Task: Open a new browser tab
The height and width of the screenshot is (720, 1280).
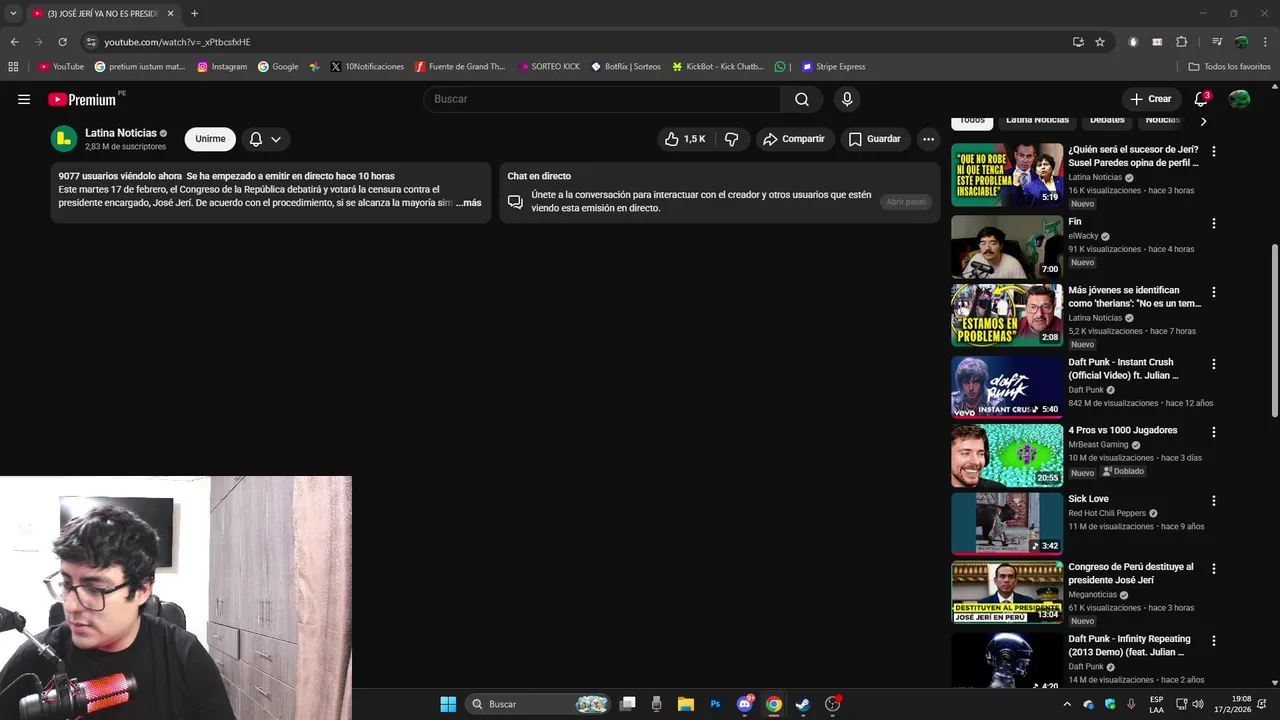Action: click(194, 14)
